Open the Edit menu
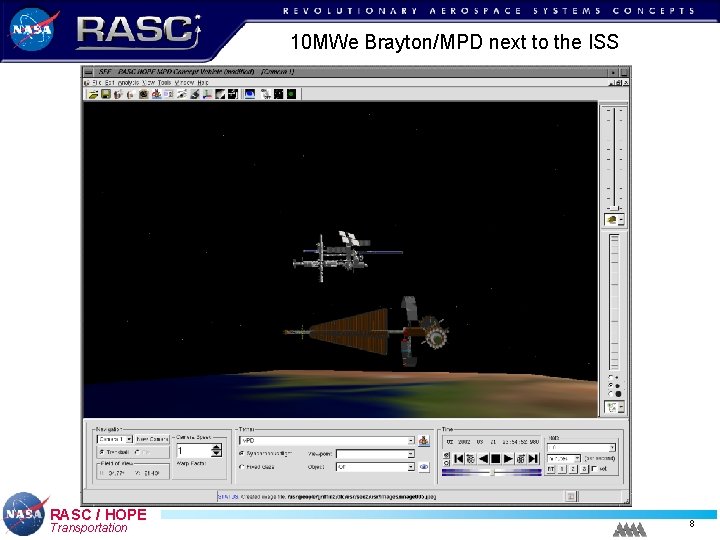 [110, 83]
